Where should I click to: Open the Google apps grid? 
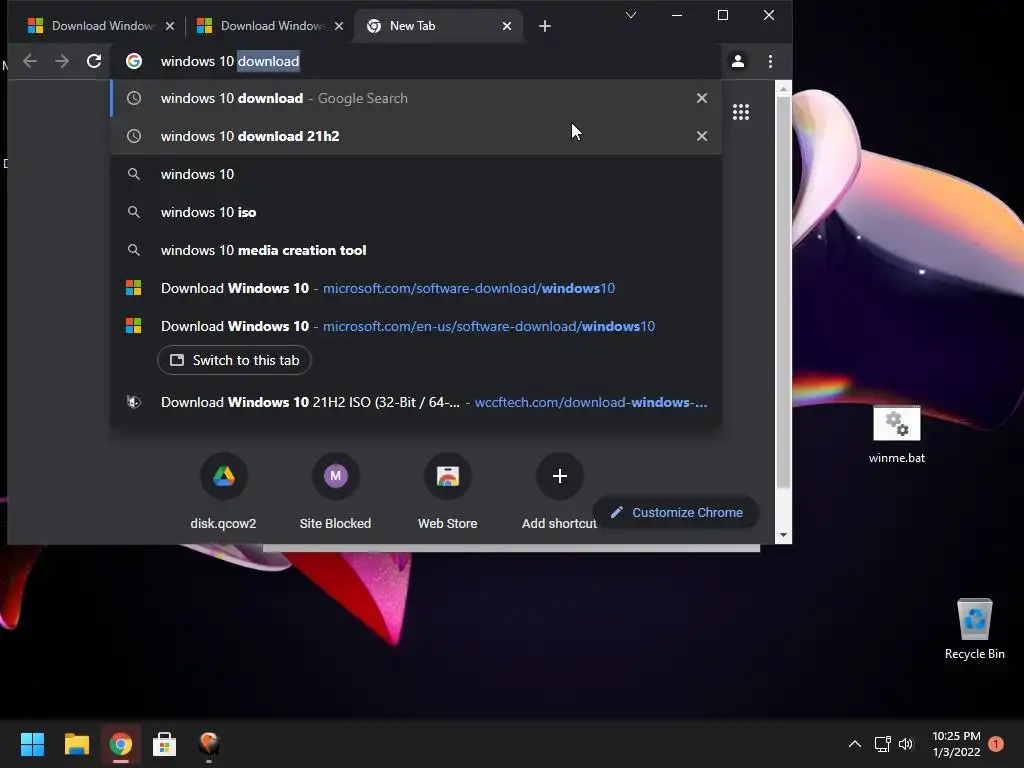[741, 112]
